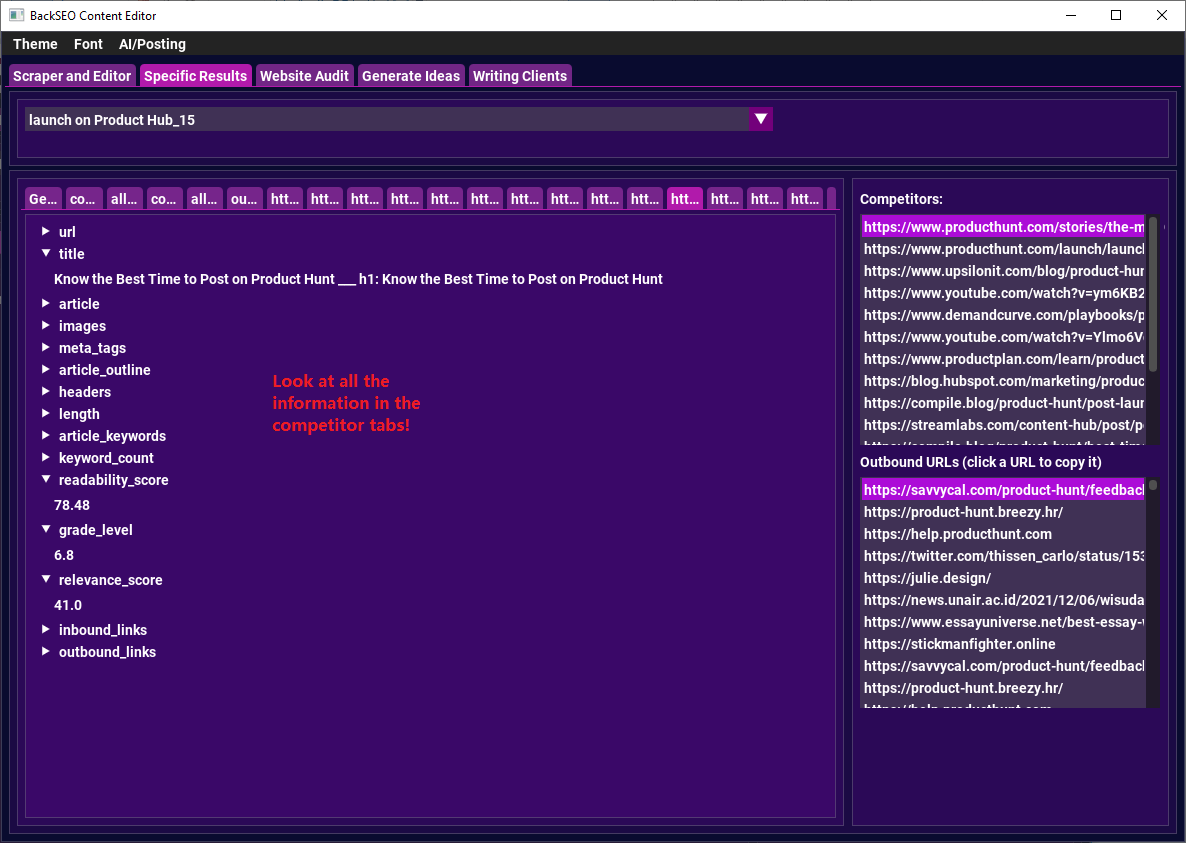This screenshot has height=843, width=1186.
Task: Switch to Scraper and Editor tab
Action: tap(72, 76)
